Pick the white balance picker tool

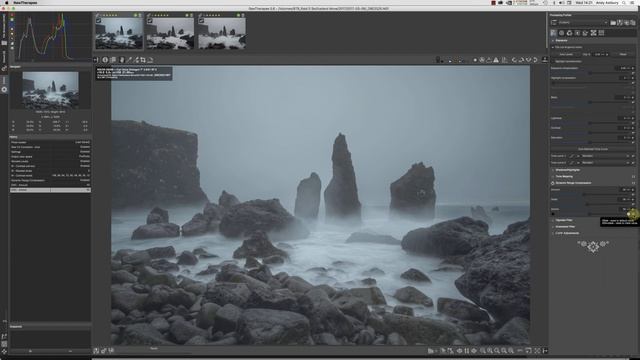[129, 60]
